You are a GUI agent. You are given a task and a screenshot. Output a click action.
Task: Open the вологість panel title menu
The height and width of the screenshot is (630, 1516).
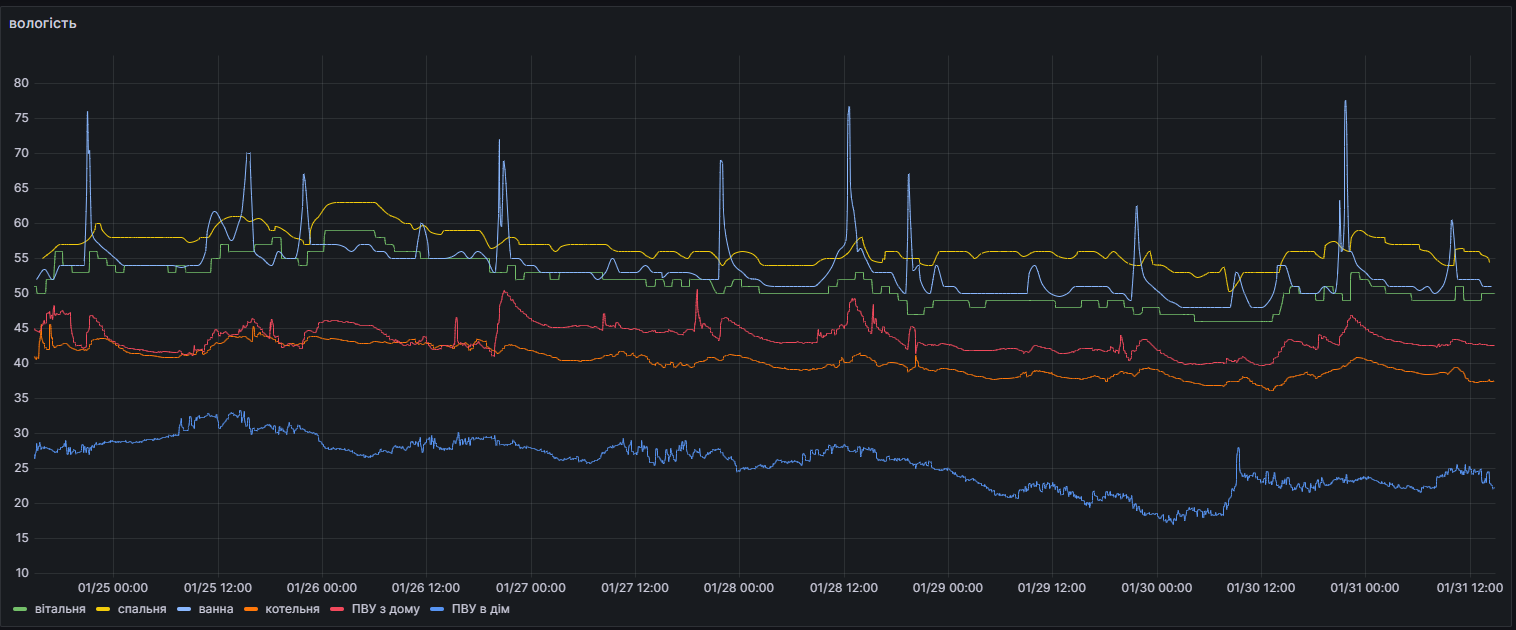pos(43,23)
